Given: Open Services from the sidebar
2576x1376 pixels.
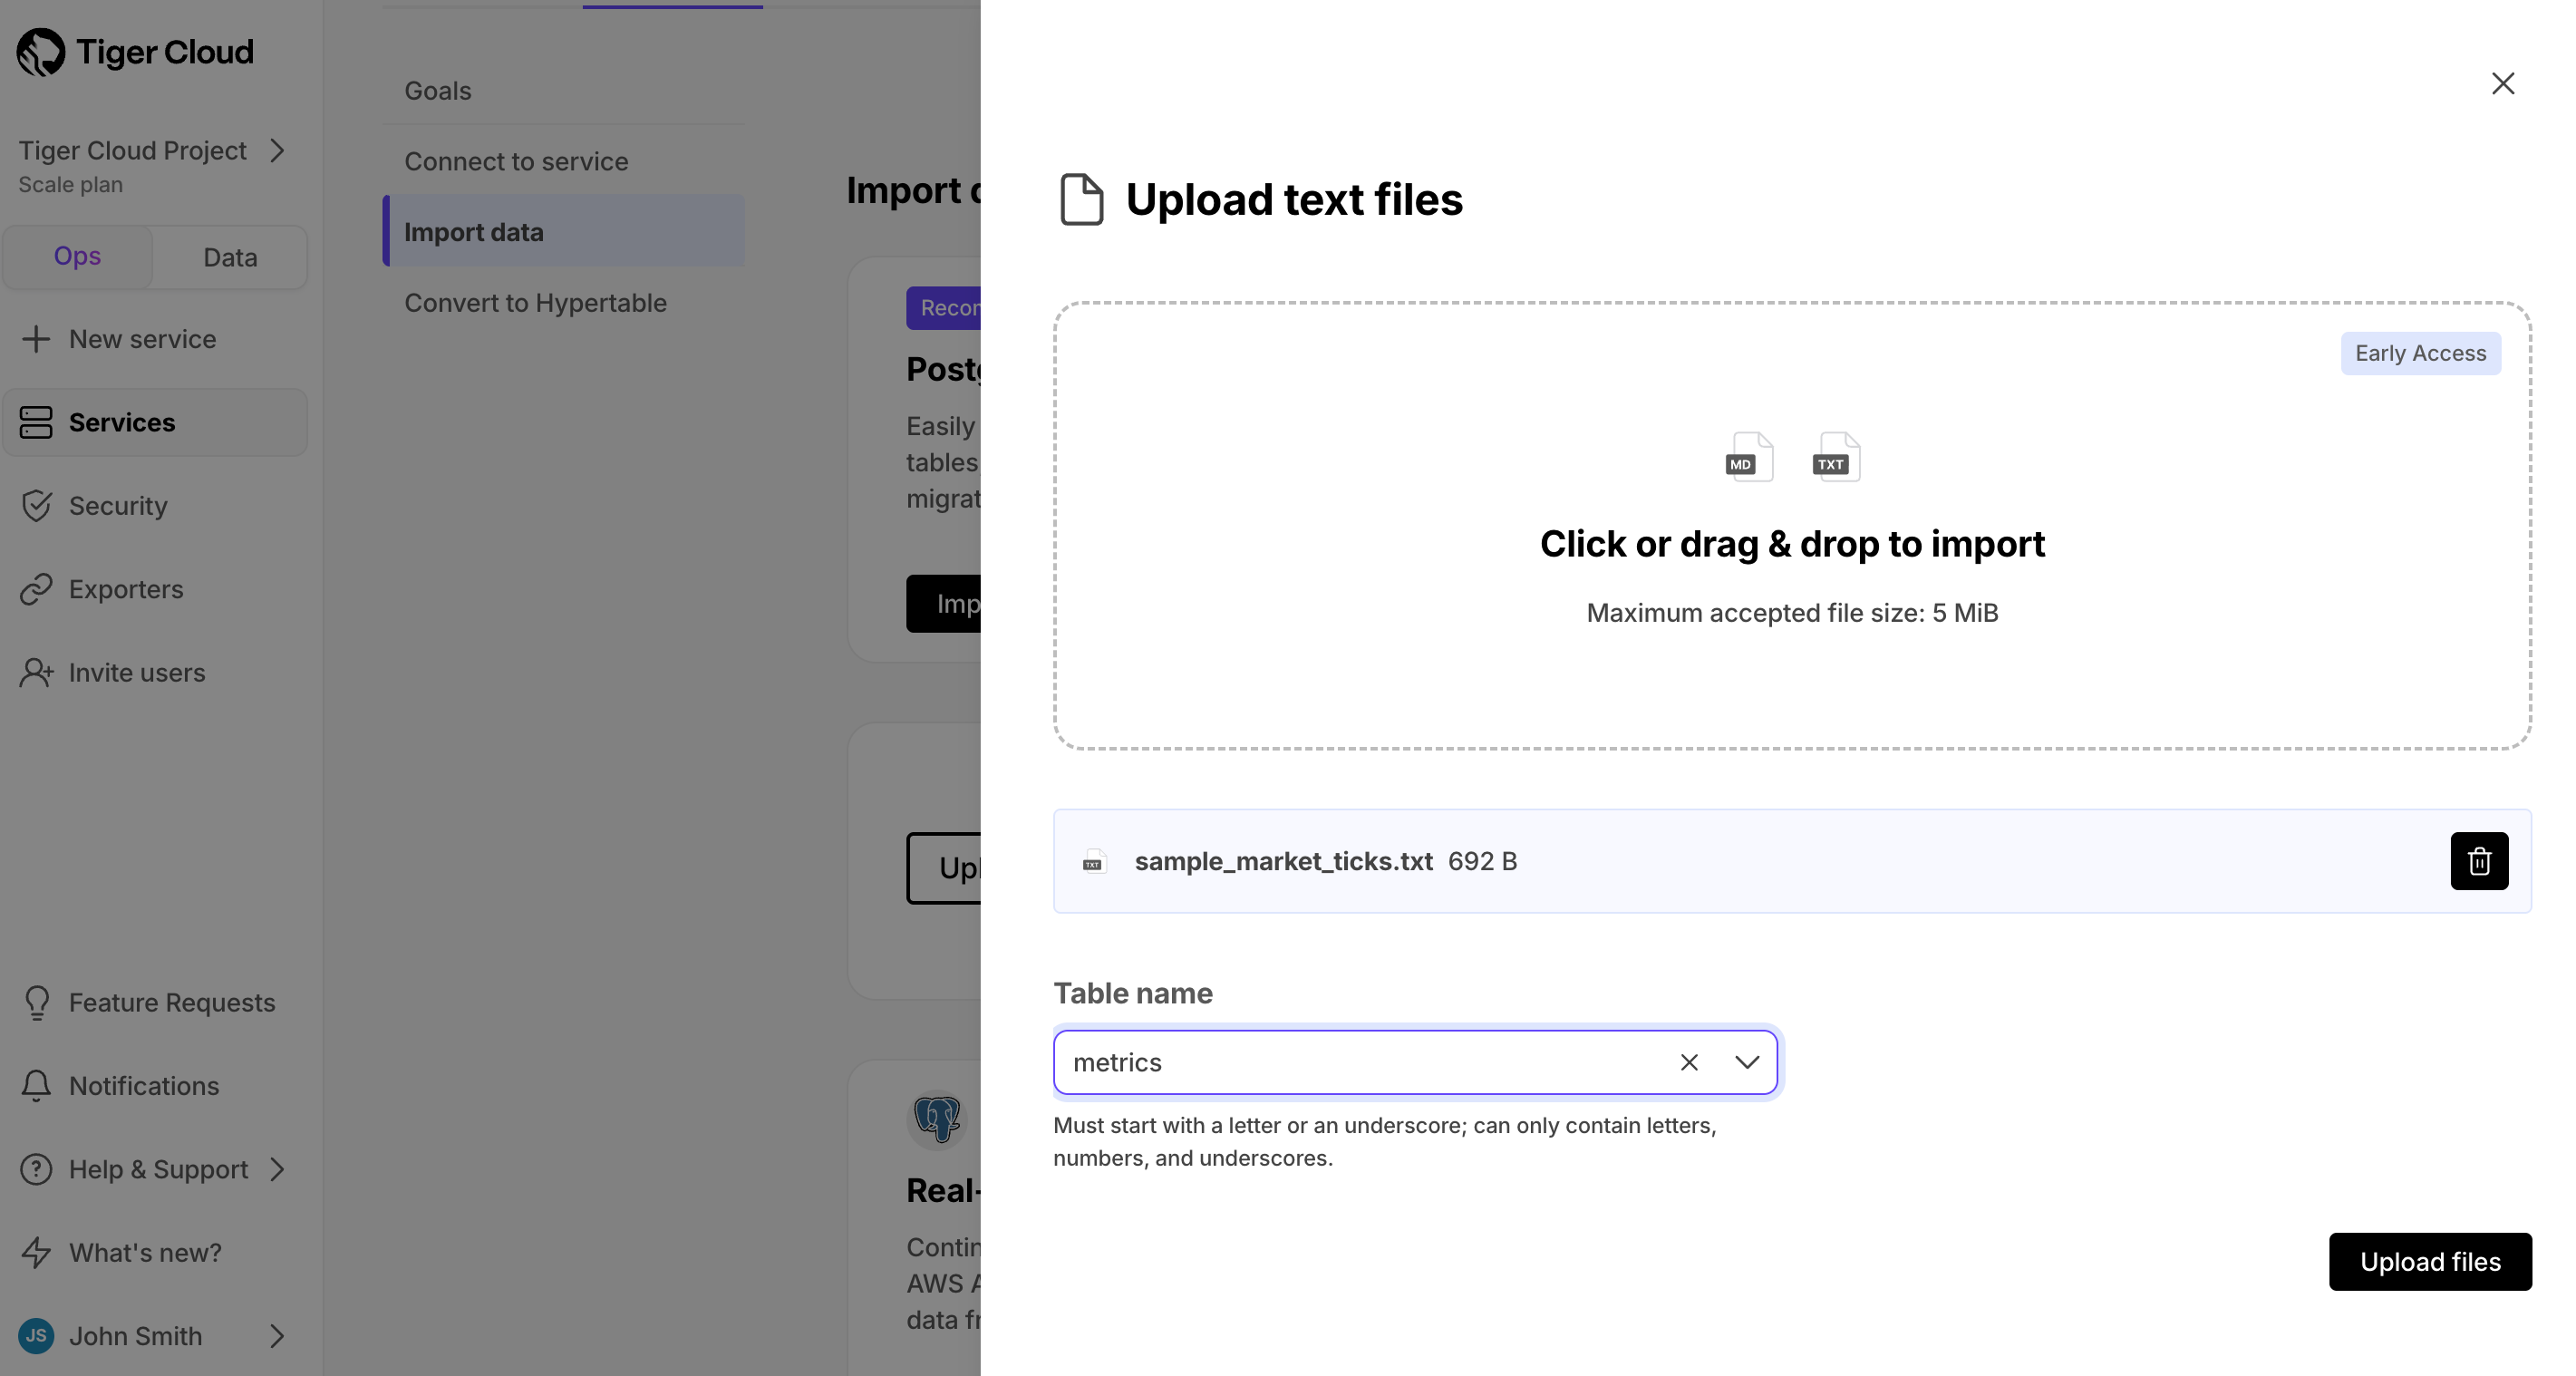Looking at the screenshot, I should [122, 422].
